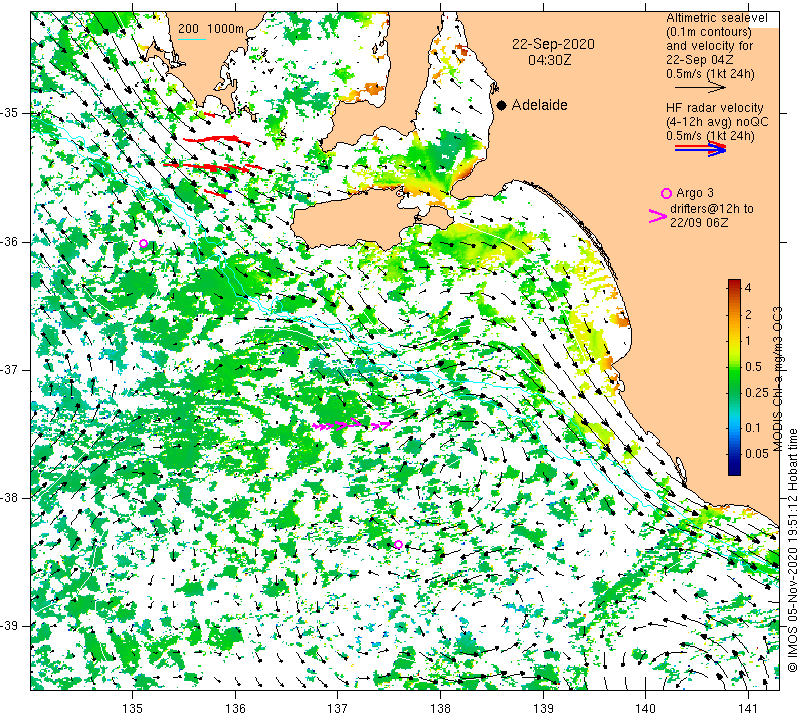This screenshot has height=720, width=800.
Task: Click the longitude axis label 138
Action: [440, 709]
